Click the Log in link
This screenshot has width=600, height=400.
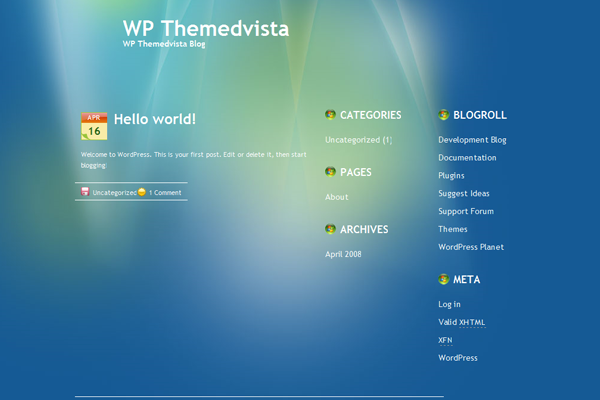coord(449,304)
